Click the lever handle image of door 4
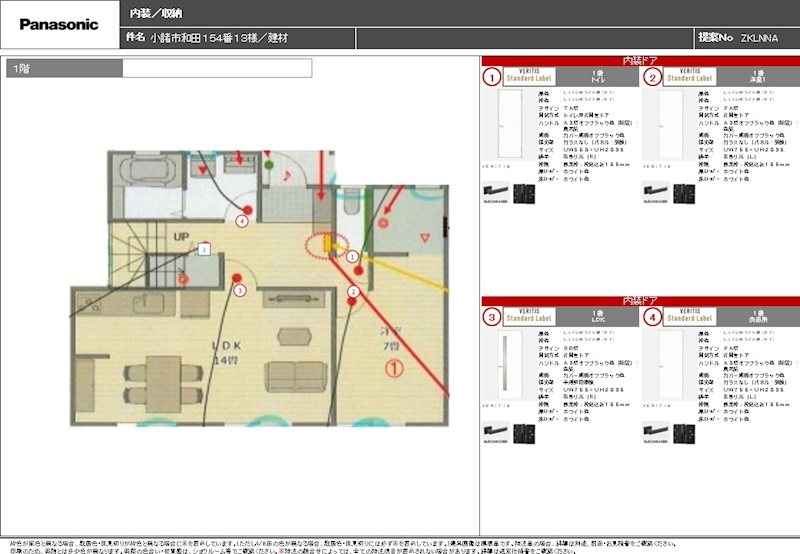This screenshot has height=554, width=800. coord(656,433)
